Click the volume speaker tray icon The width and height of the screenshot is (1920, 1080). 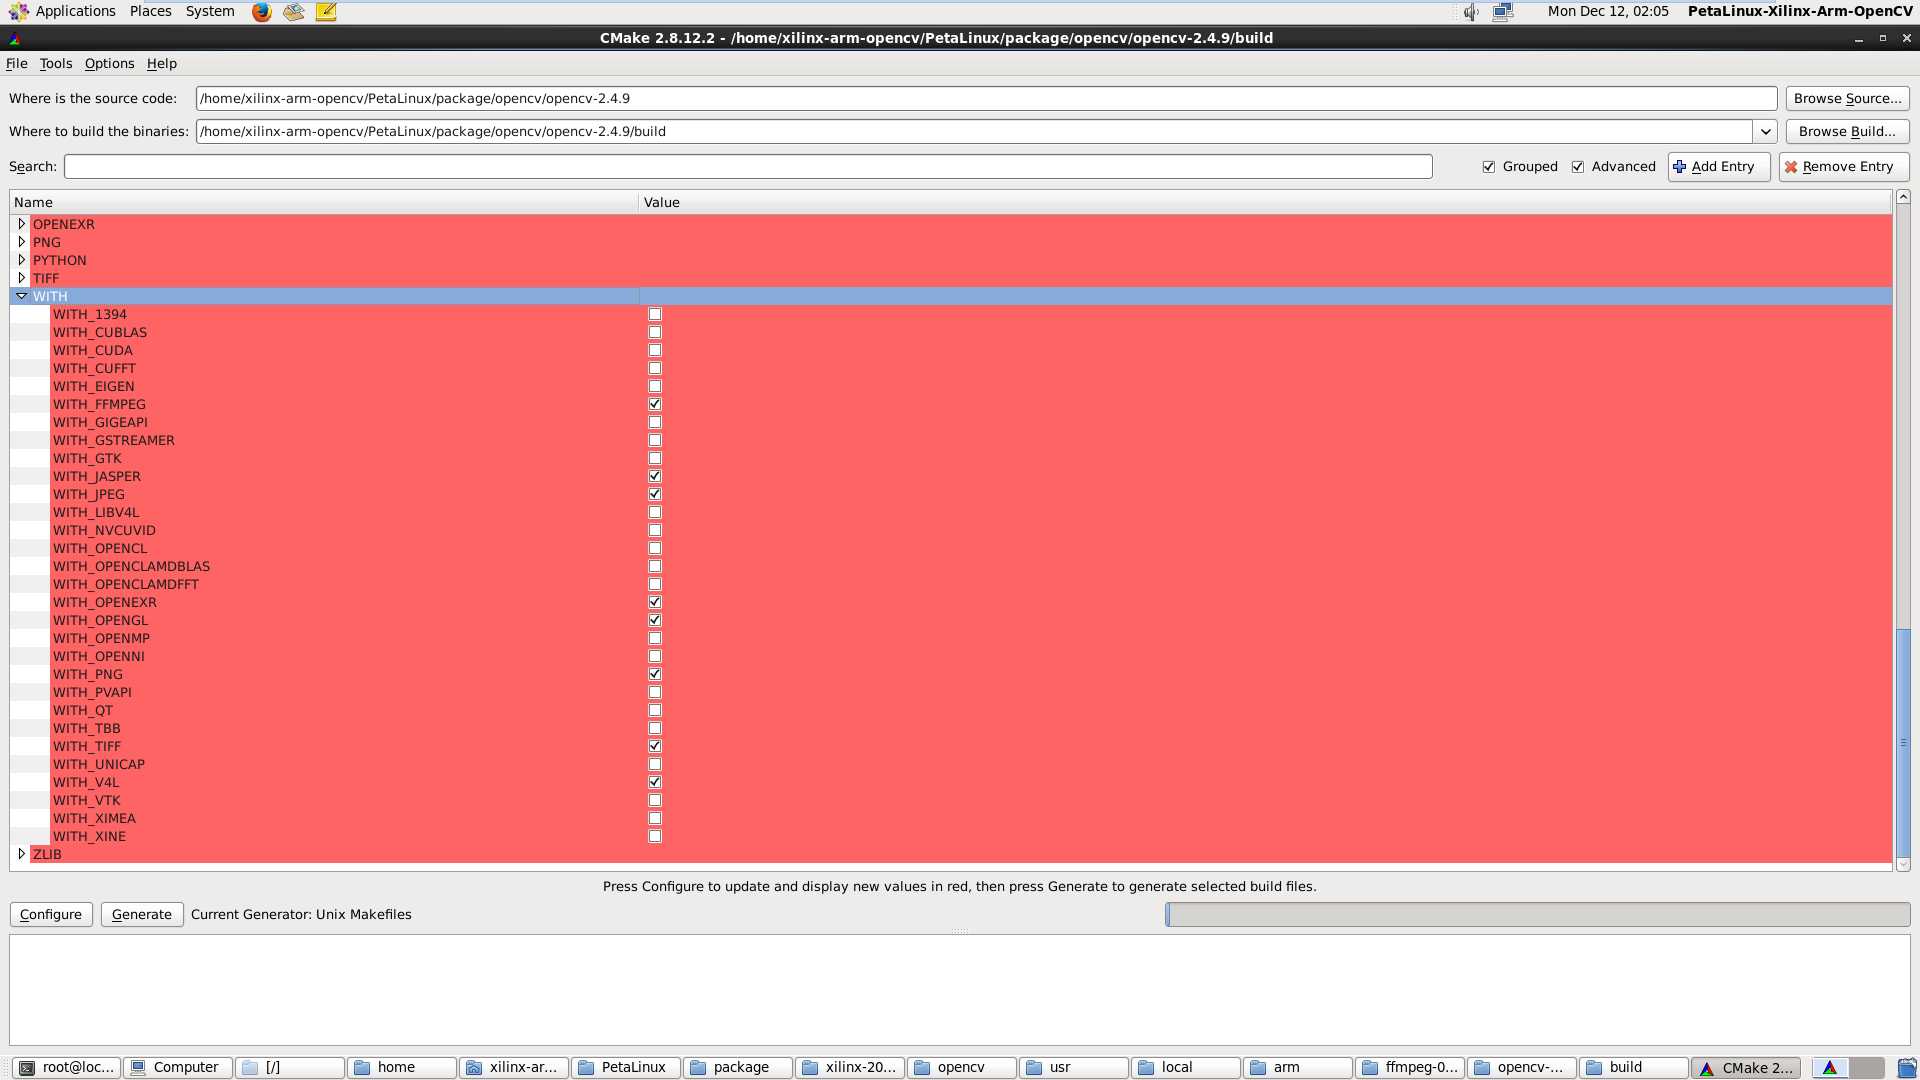pyautogui.click(x=1471, y=12)
